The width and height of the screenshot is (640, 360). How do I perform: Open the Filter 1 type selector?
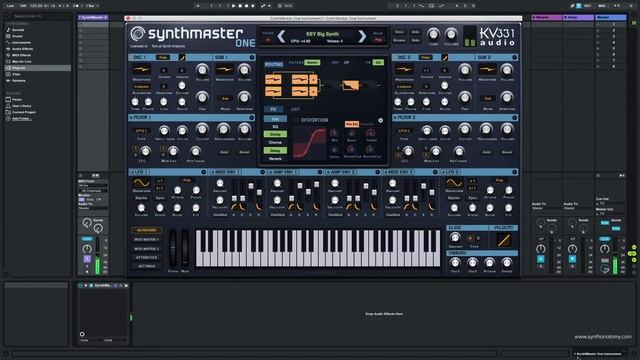(141, 131)
